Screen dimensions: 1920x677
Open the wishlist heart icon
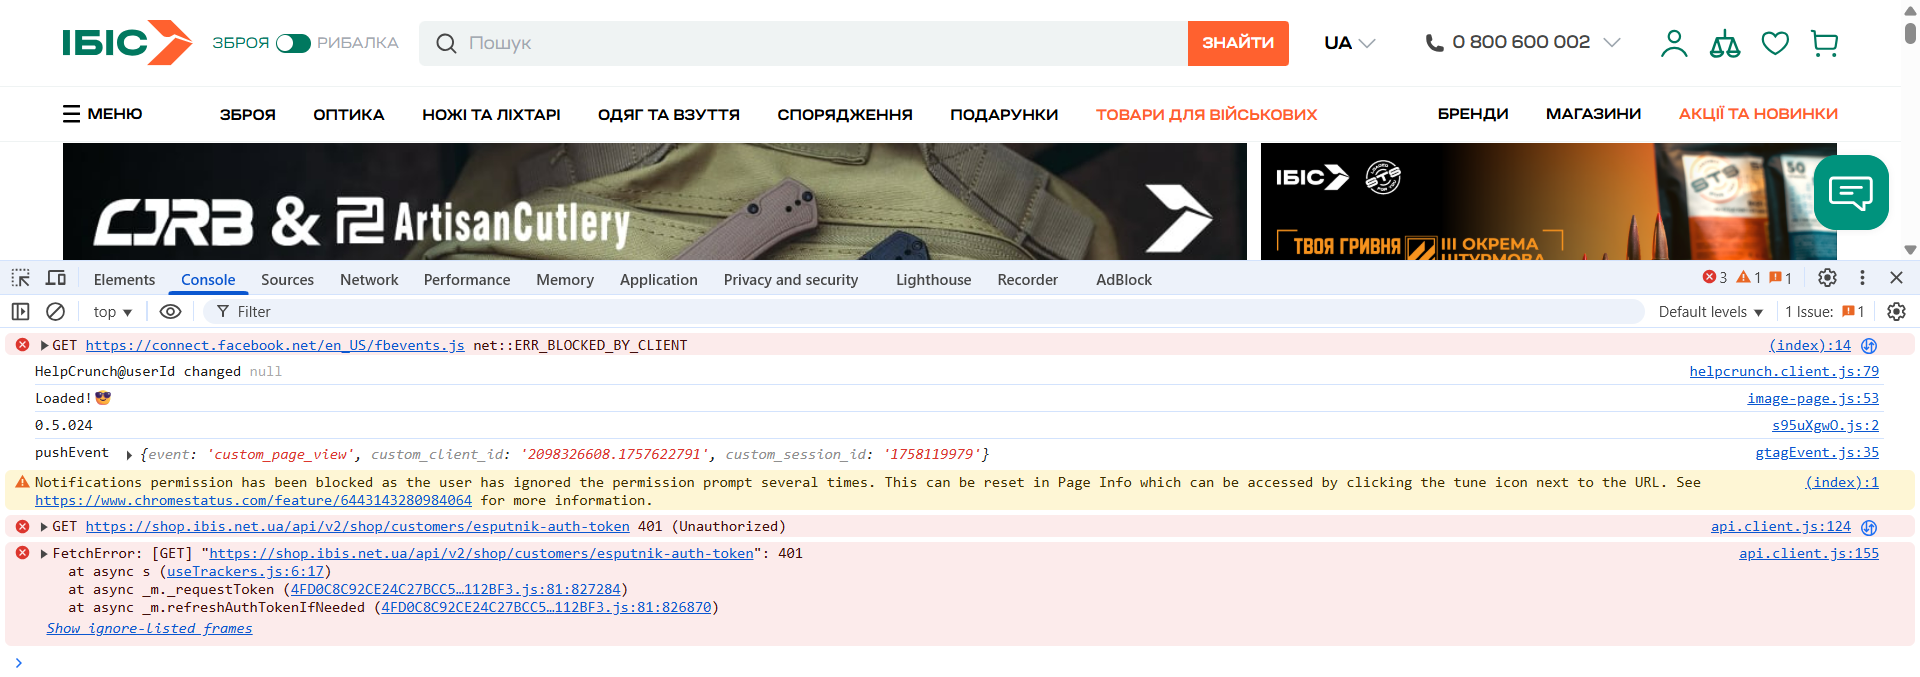pos(1775,43)
